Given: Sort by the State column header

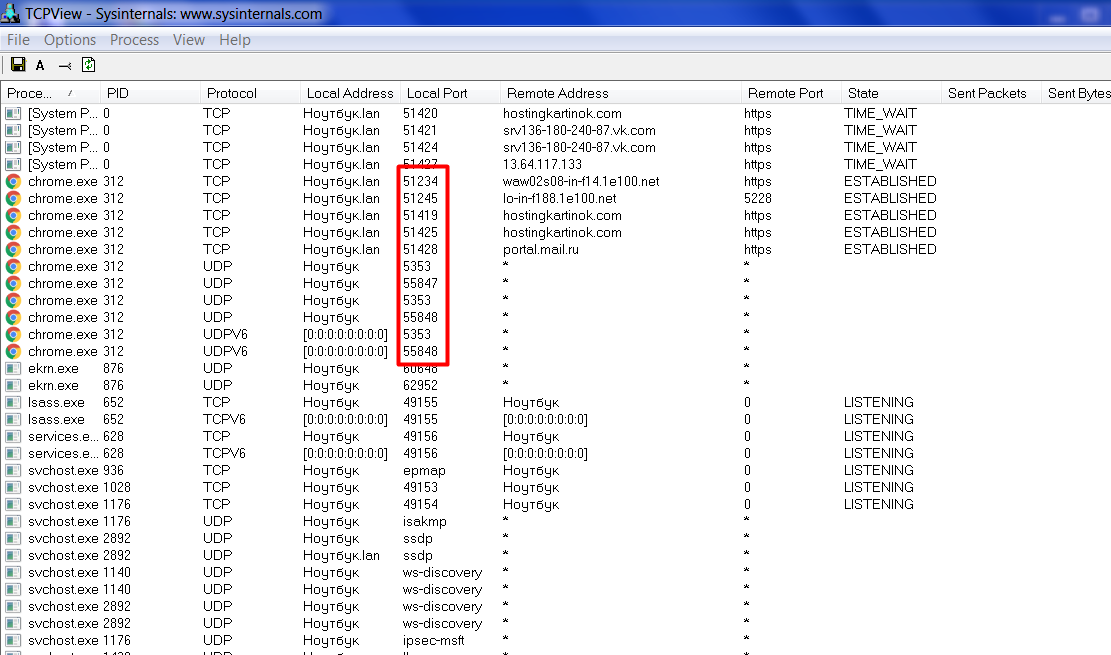Looking at the screenshot, I should (891, 93).
